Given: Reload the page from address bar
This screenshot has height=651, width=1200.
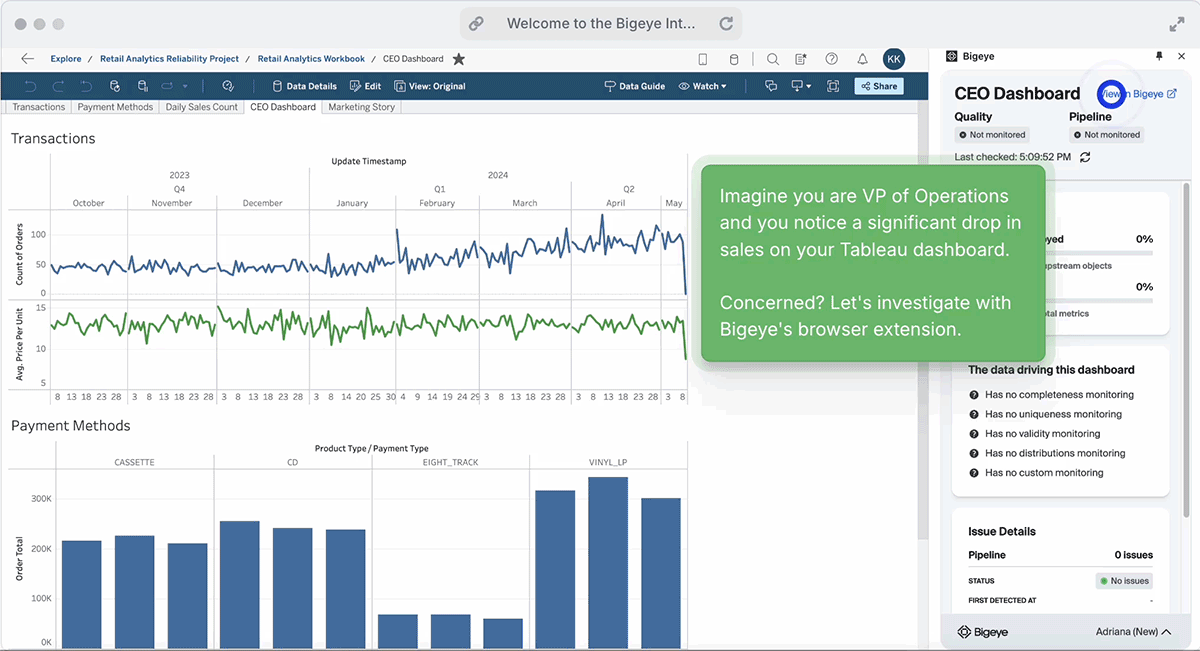Looking at the screenshot, I should point(726,23).
